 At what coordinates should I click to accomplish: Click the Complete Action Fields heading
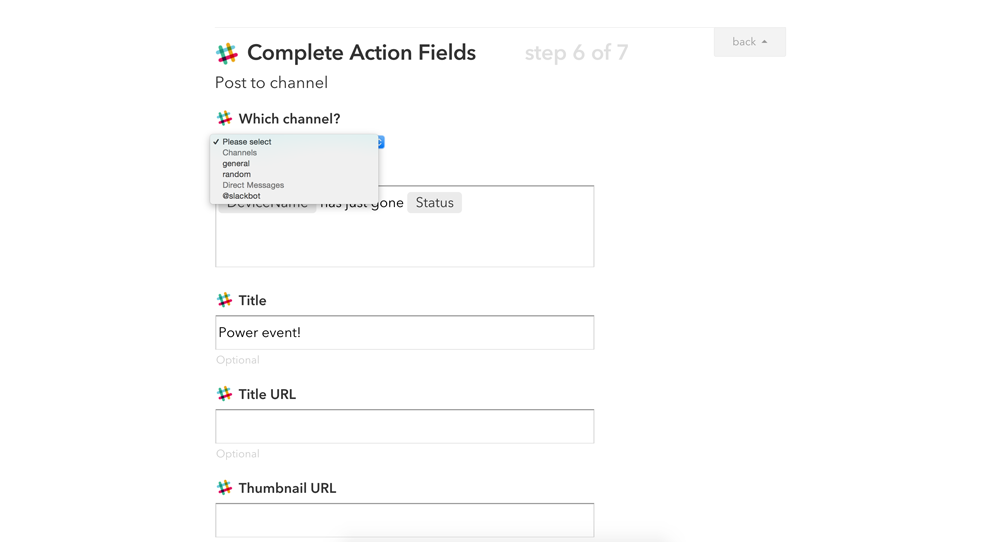point(361,53)
